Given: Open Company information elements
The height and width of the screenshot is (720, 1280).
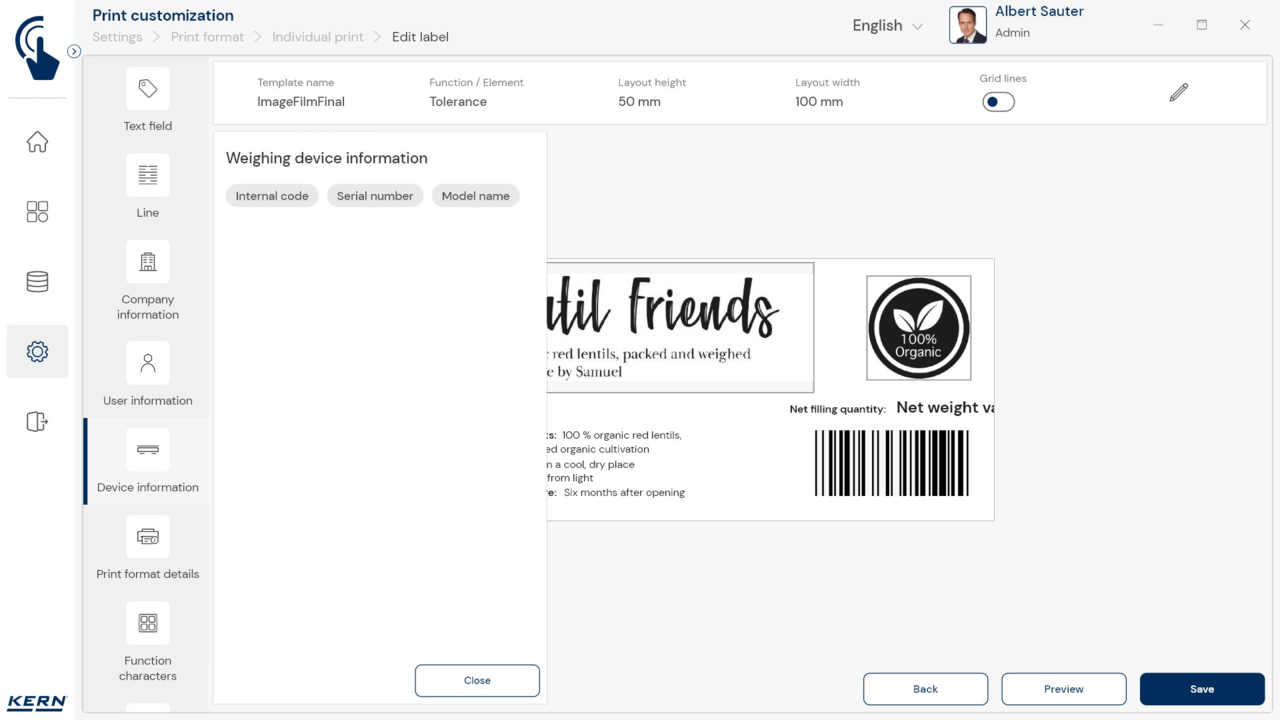Looking at the screenshot, I should click(148, 263).
